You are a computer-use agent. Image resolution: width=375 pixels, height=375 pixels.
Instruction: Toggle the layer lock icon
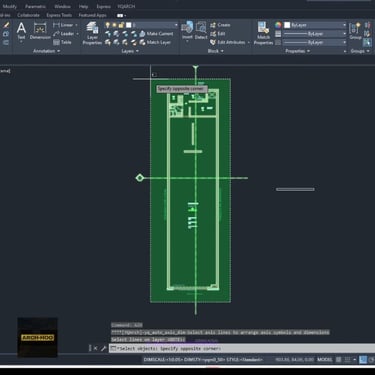point(121,25)
